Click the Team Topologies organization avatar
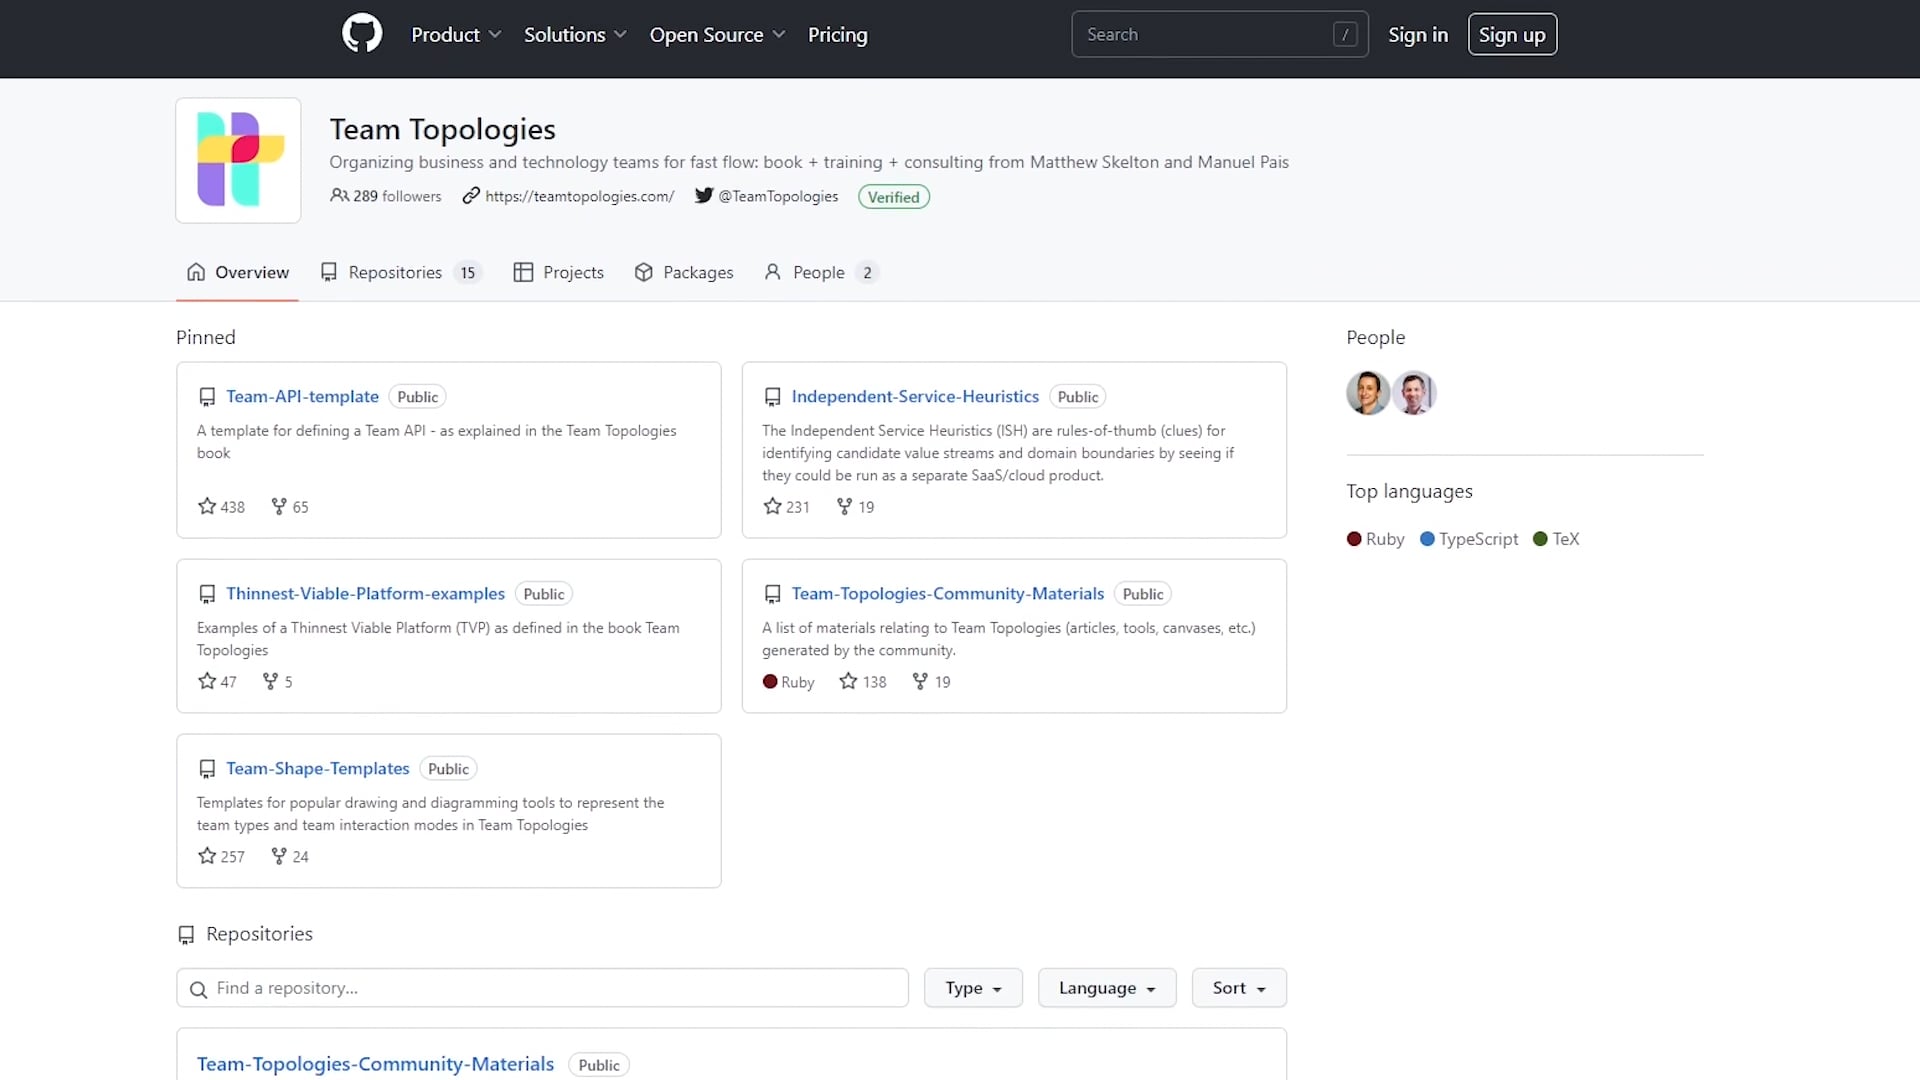The width and height of the screenshot is (1920, 1080). coord(238,160)
